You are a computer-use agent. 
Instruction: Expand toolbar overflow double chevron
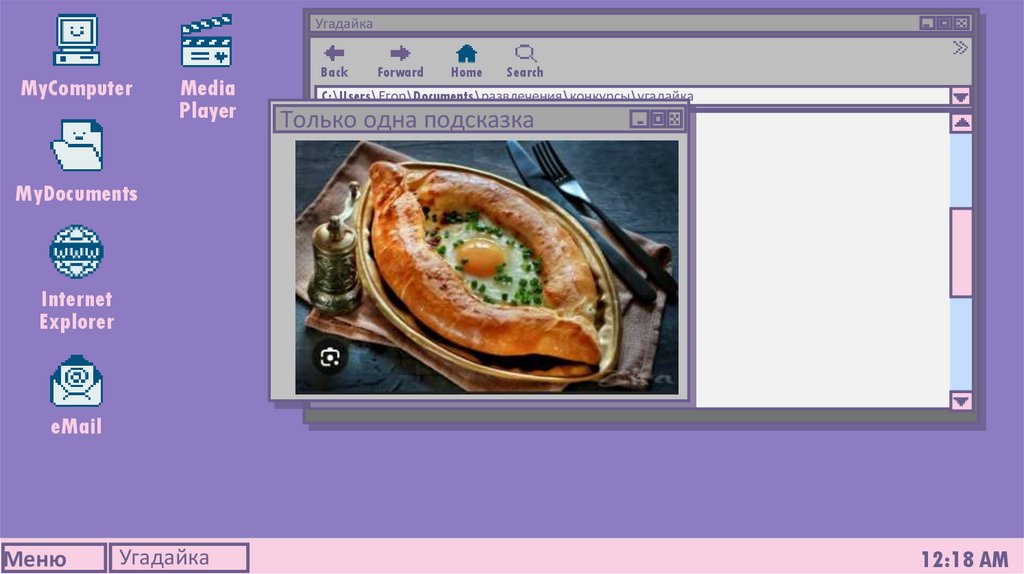(x=959, y=48)
